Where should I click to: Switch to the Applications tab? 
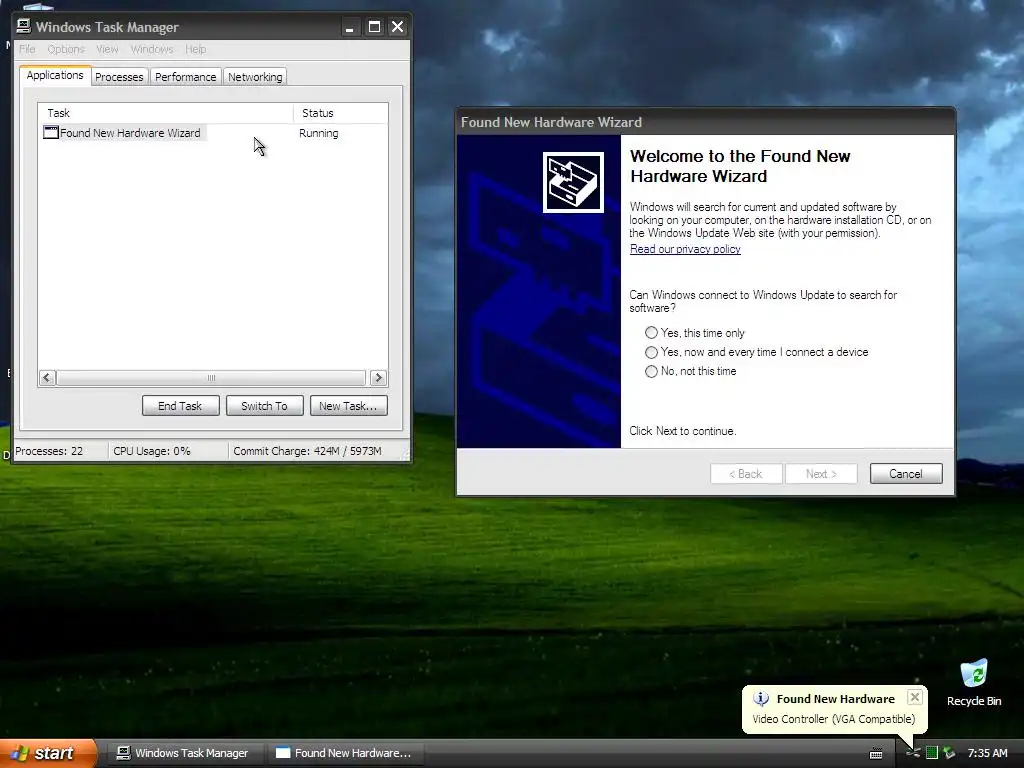point(55,75)
